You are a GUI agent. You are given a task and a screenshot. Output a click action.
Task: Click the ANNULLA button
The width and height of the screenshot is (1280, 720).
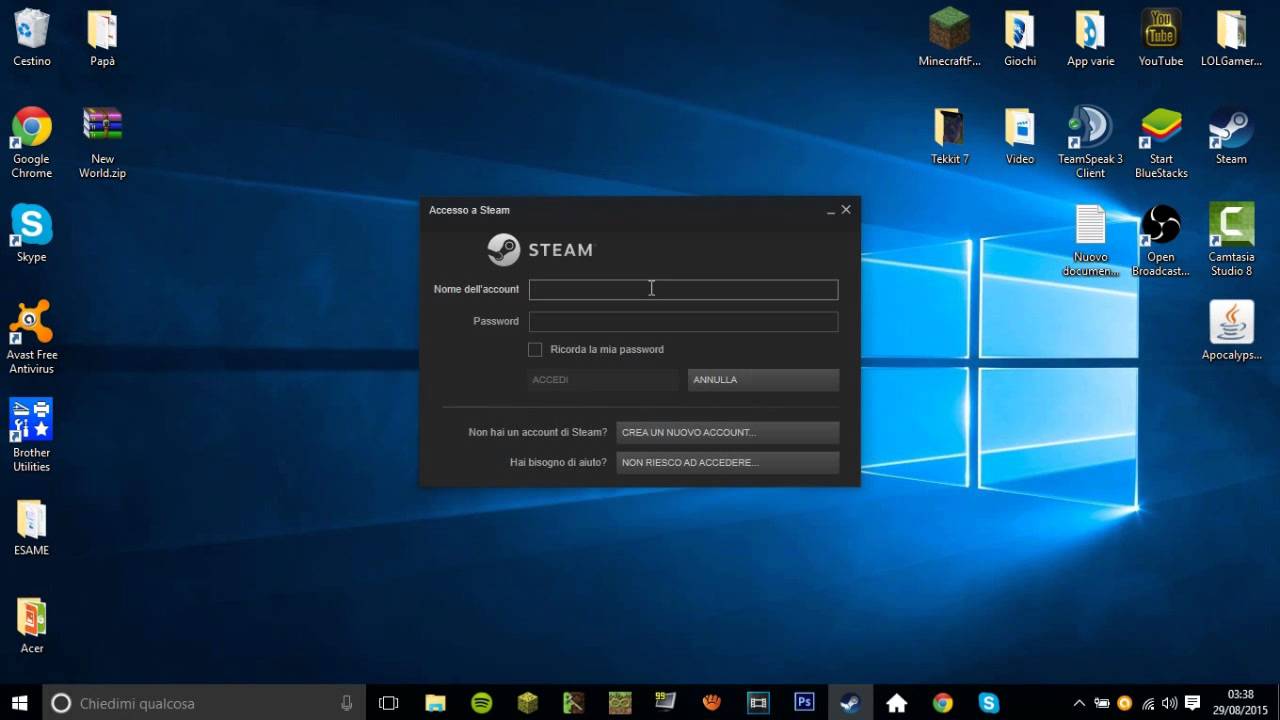click(x=763, y=380)
